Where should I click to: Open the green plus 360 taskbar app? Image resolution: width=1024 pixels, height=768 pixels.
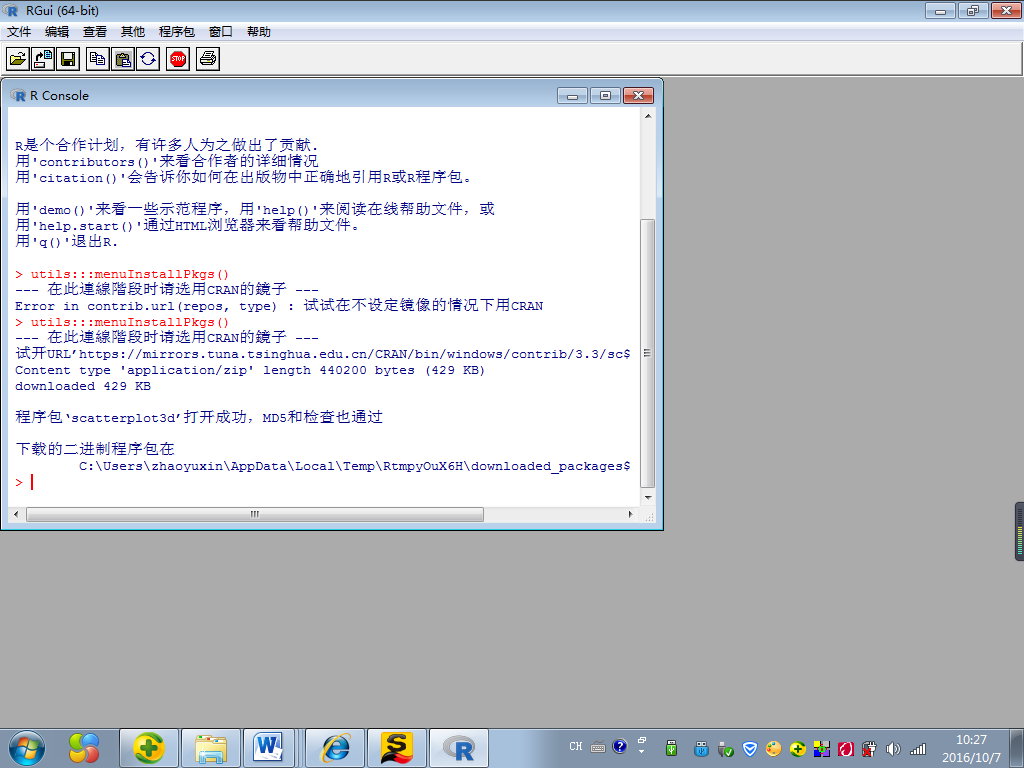tap(149, 748)
